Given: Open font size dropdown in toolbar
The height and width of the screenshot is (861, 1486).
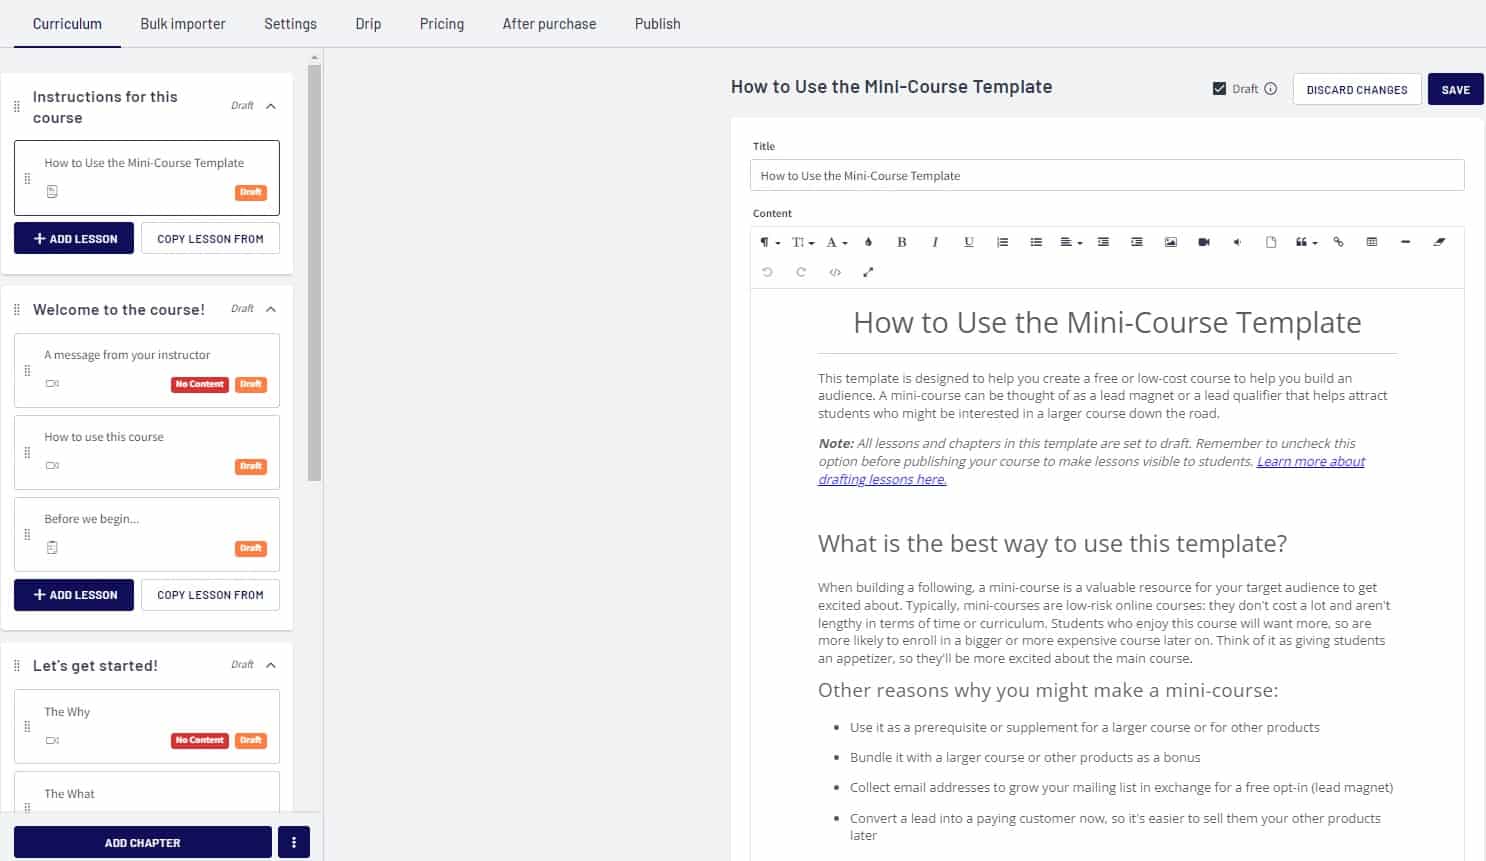Looking at the screenshot, I should point(803,242).
